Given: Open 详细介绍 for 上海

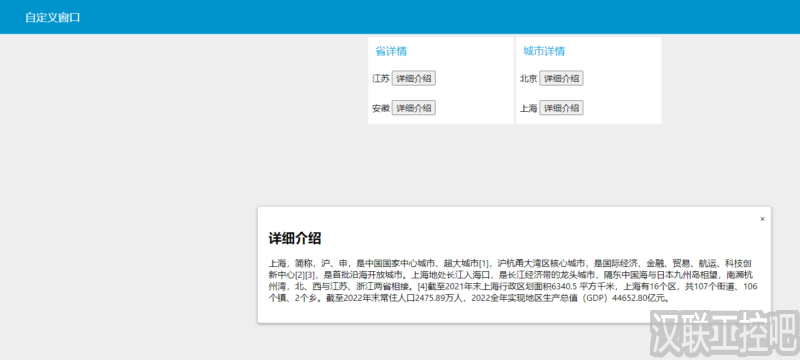Looking at the screenshot, I should (x=561, y=108).
